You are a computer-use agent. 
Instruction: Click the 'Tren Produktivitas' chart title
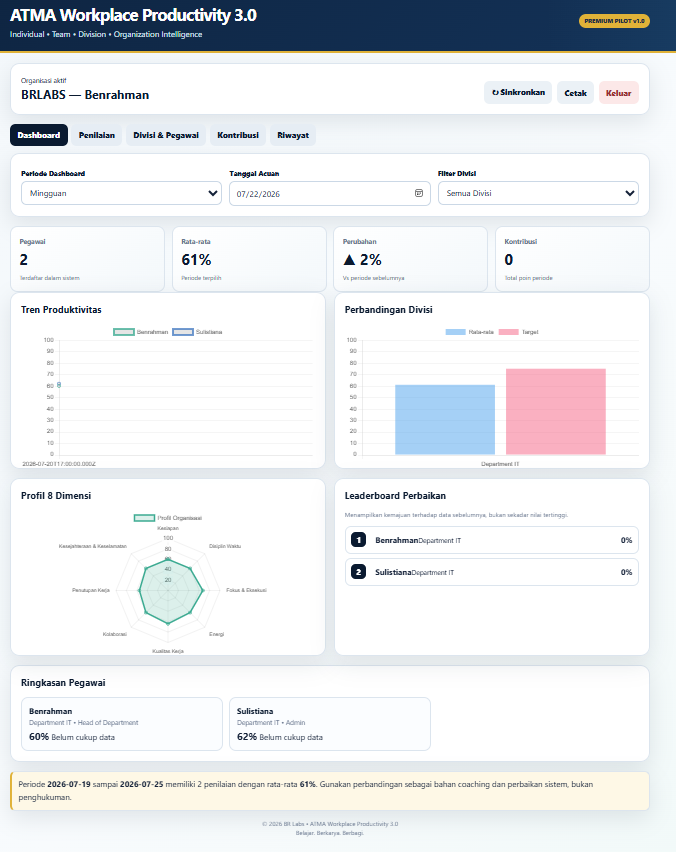click(x=61, y=310)
